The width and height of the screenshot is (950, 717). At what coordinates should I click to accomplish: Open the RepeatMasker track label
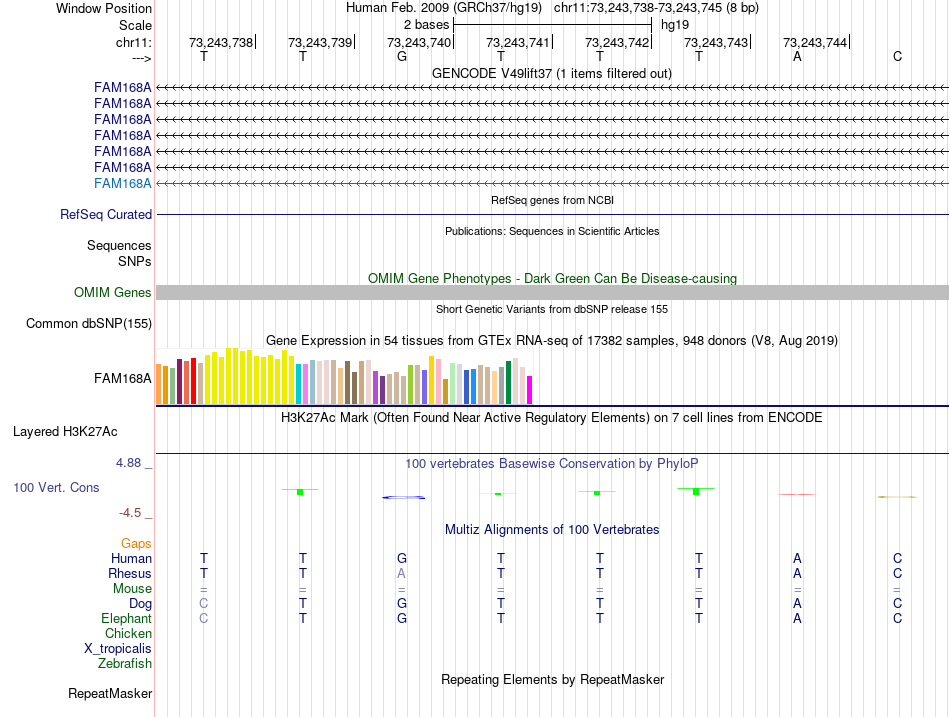[x=110, y=693]
